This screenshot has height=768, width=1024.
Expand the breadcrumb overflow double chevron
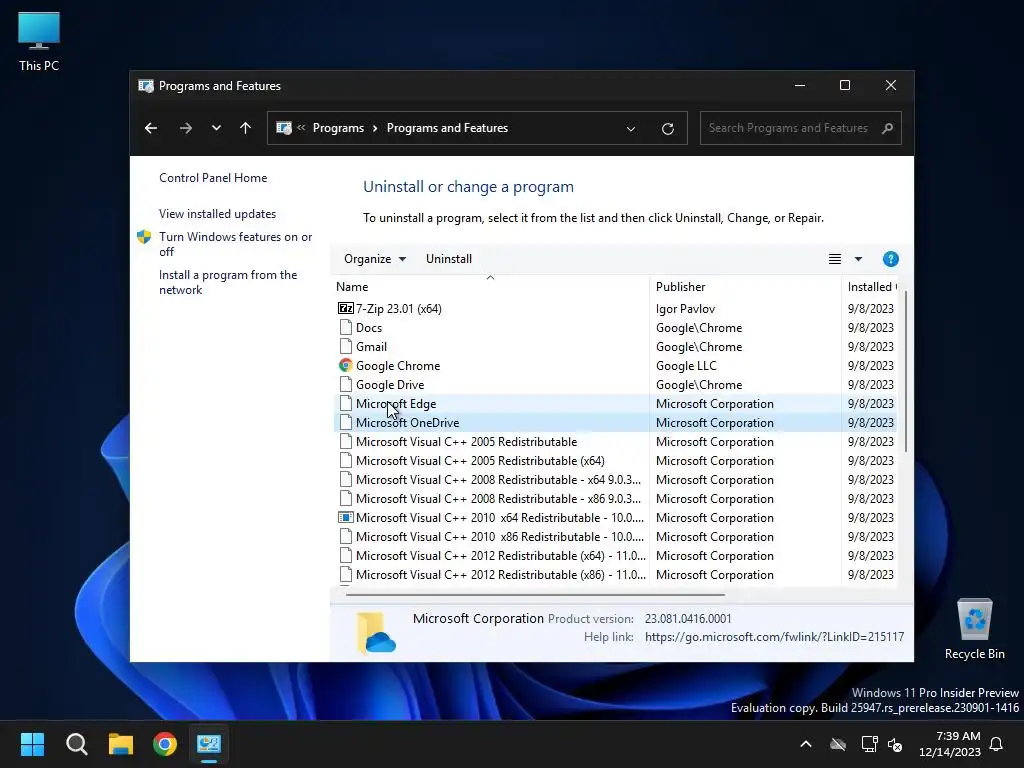click(301, 128)
